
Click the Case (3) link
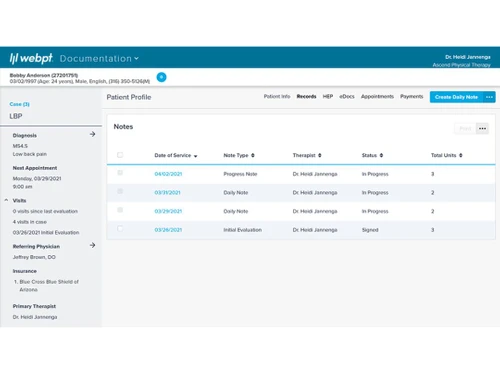[x=19, y=104]
